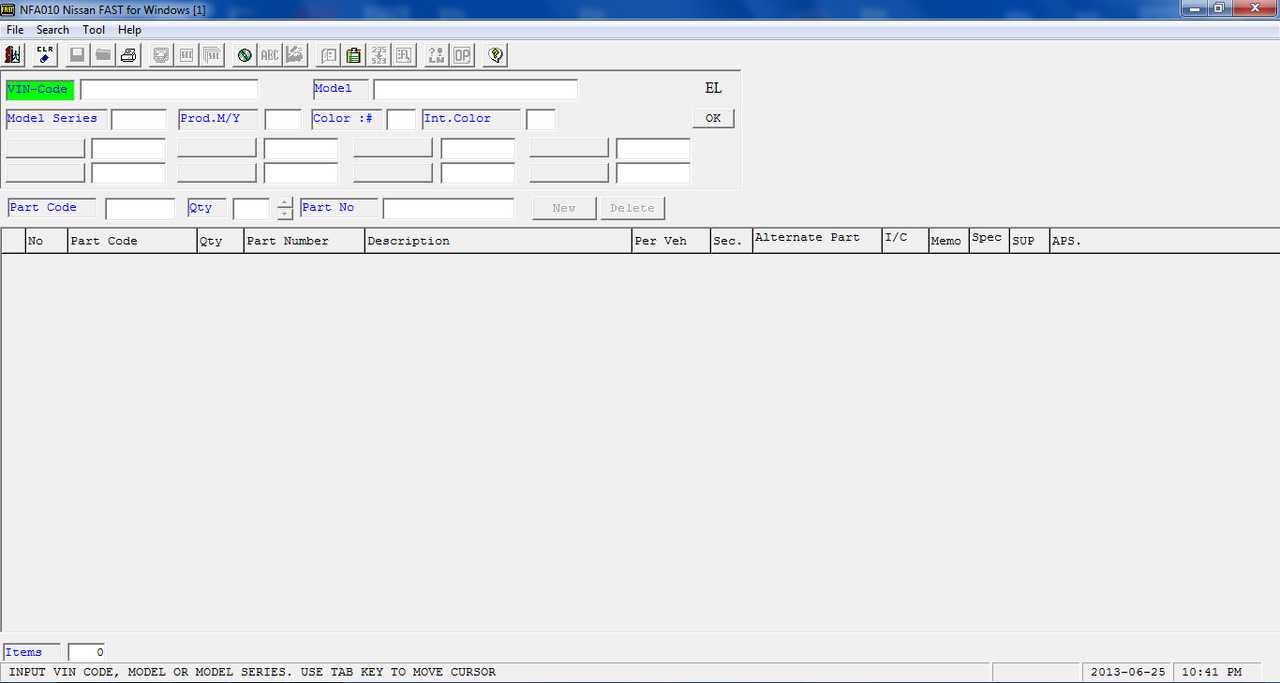Click the green VIN-Code label
The image size is (1280, 683).
[x=39, y=89]
